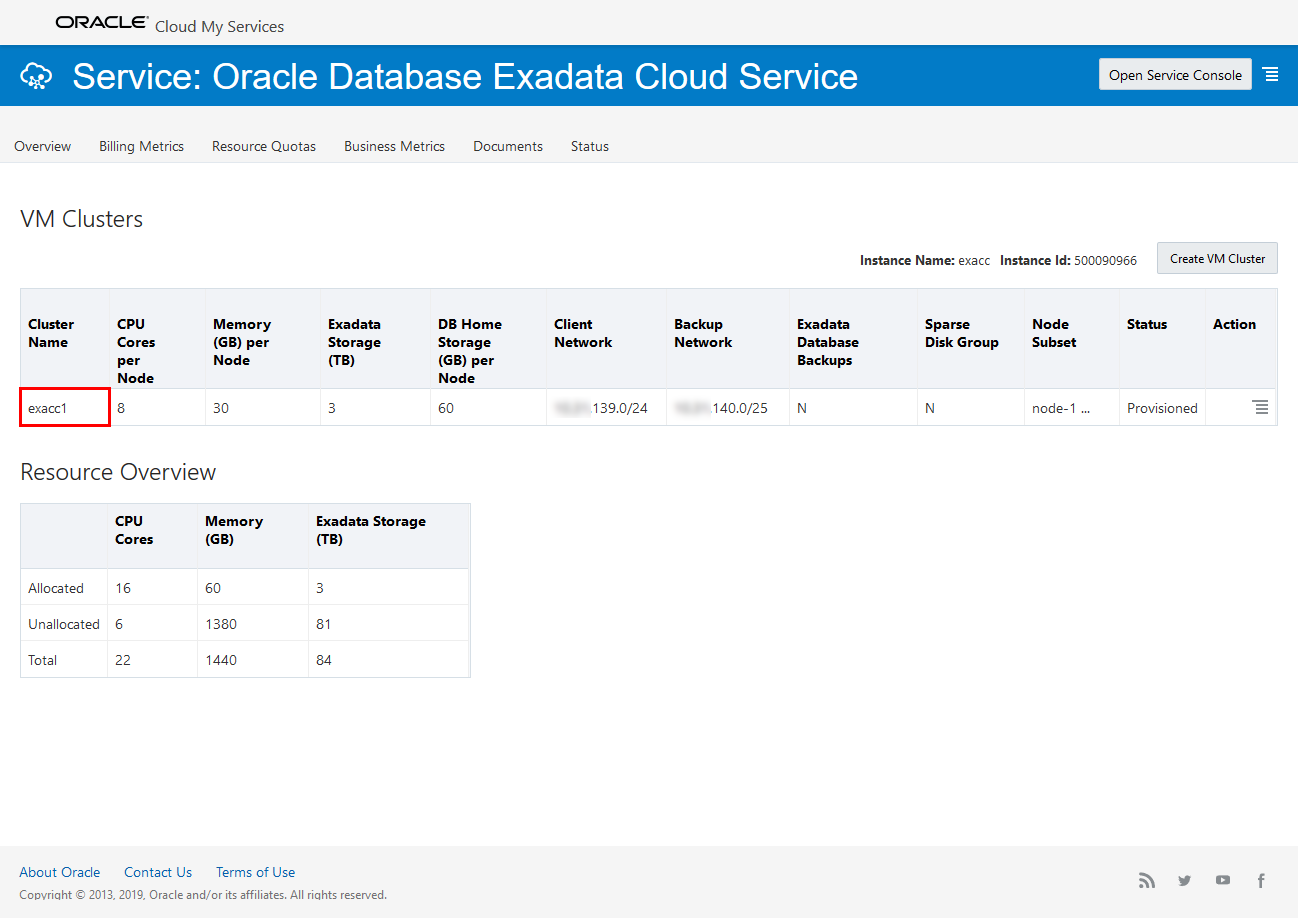Click the Instance Id 500090966 text
Image resolution: width=1298 pixels, height=924 pixels.
click(1068, 260)
